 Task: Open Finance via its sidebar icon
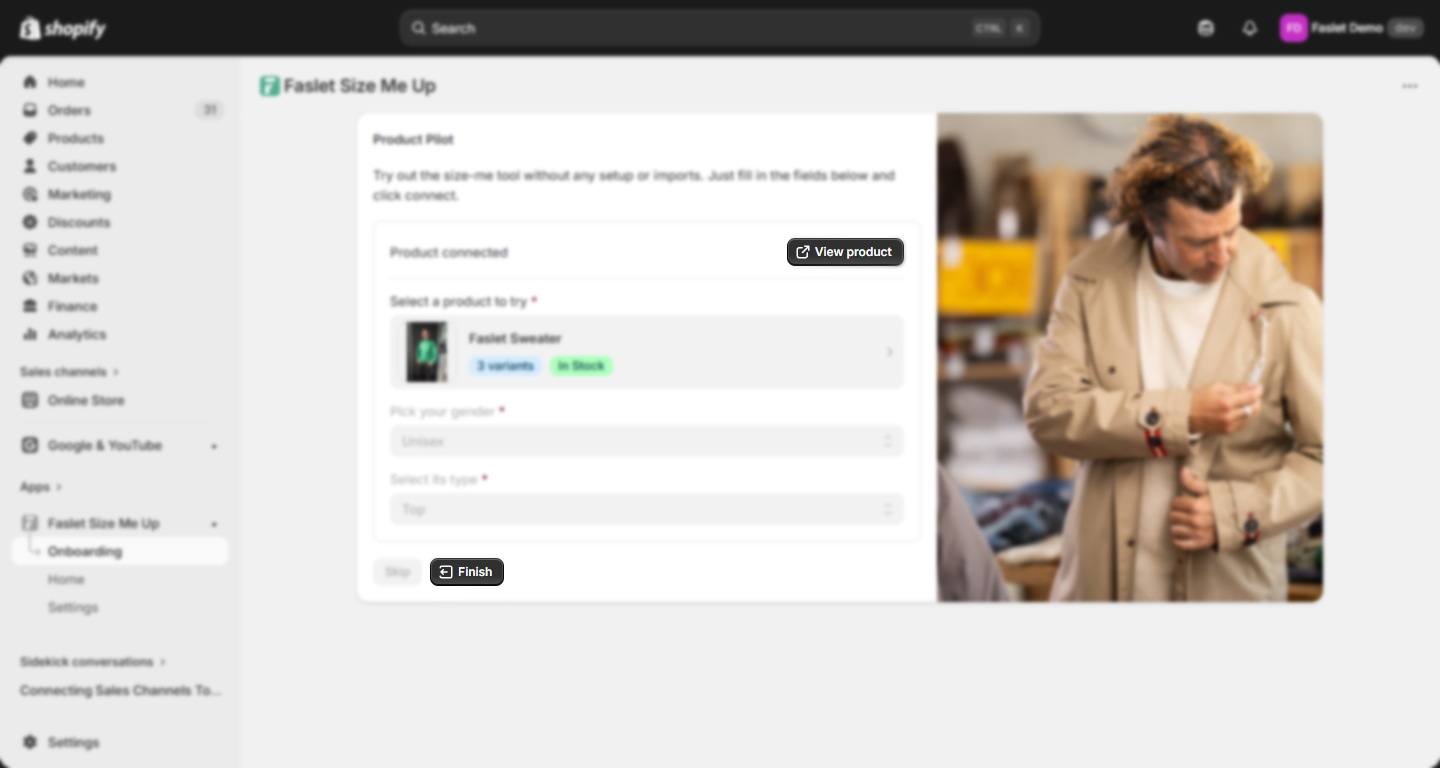pos(30,306)
